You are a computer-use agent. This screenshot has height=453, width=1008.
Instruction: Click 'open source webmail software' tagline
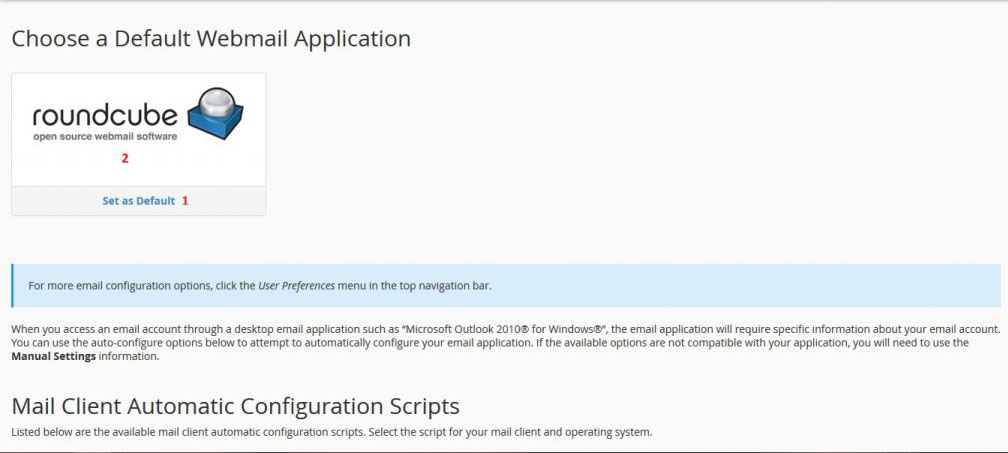[x=105, y=136]
